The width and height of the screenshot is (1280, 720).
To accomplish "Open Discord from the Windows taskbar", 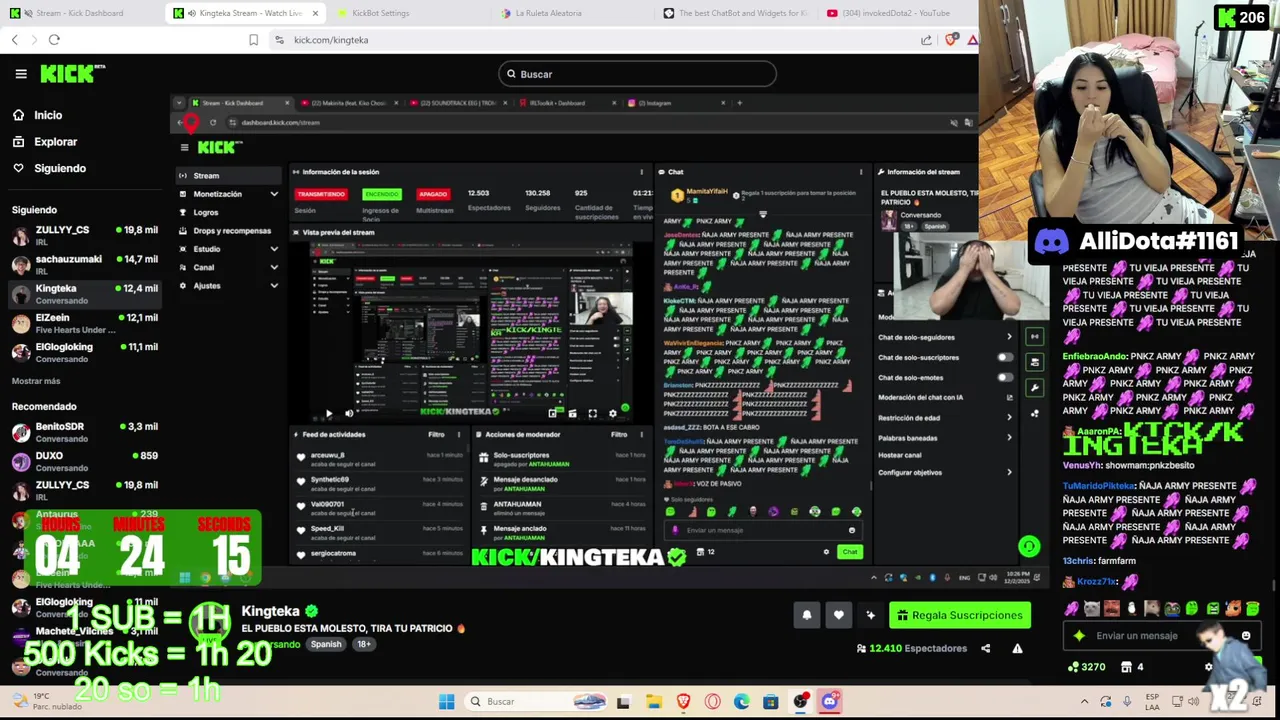I will coord(829,701).
